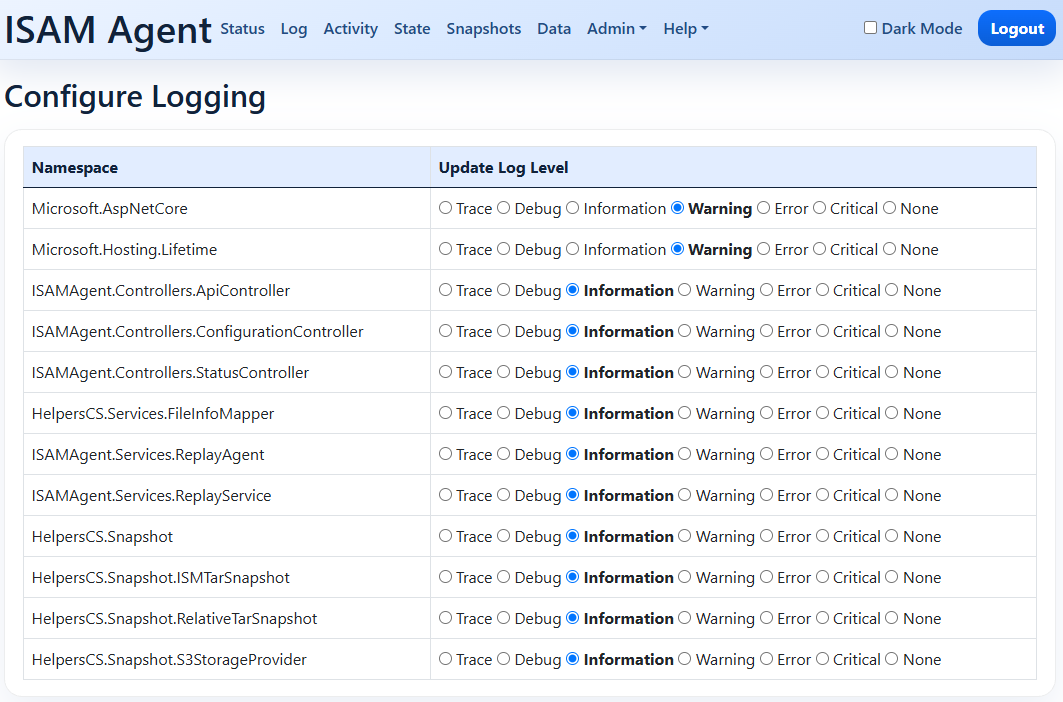Image resolution: width=1063 pixels, height=702 pixels.
Task: Set Microsoft.Hosting.Lifetime to Information
Action: point(573,249)
